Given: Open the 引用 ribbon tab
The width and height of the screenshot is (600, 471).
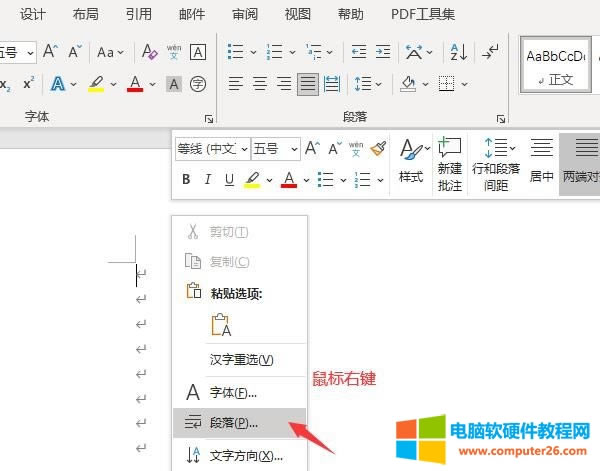Looking at the screenshot, I should [x=139, y=14].
